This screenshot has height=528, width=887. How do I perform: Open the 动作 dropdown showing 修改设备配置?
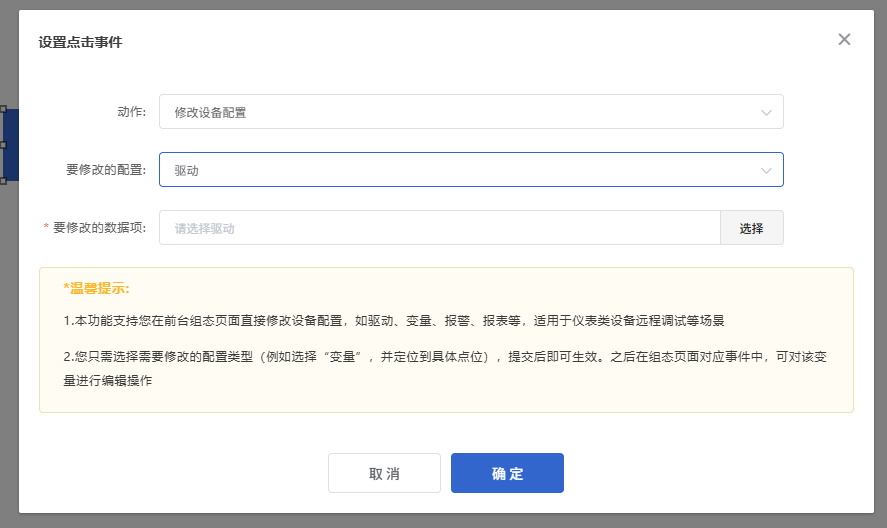pyautogui.click(x=460, y=112)
